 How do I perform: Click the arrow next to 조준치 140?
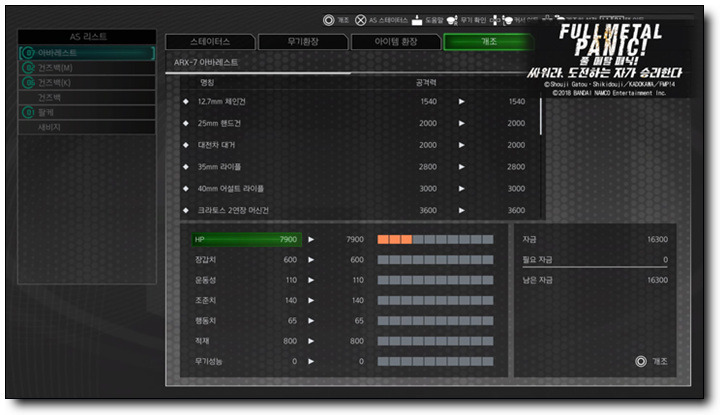(x=311, y=300)
